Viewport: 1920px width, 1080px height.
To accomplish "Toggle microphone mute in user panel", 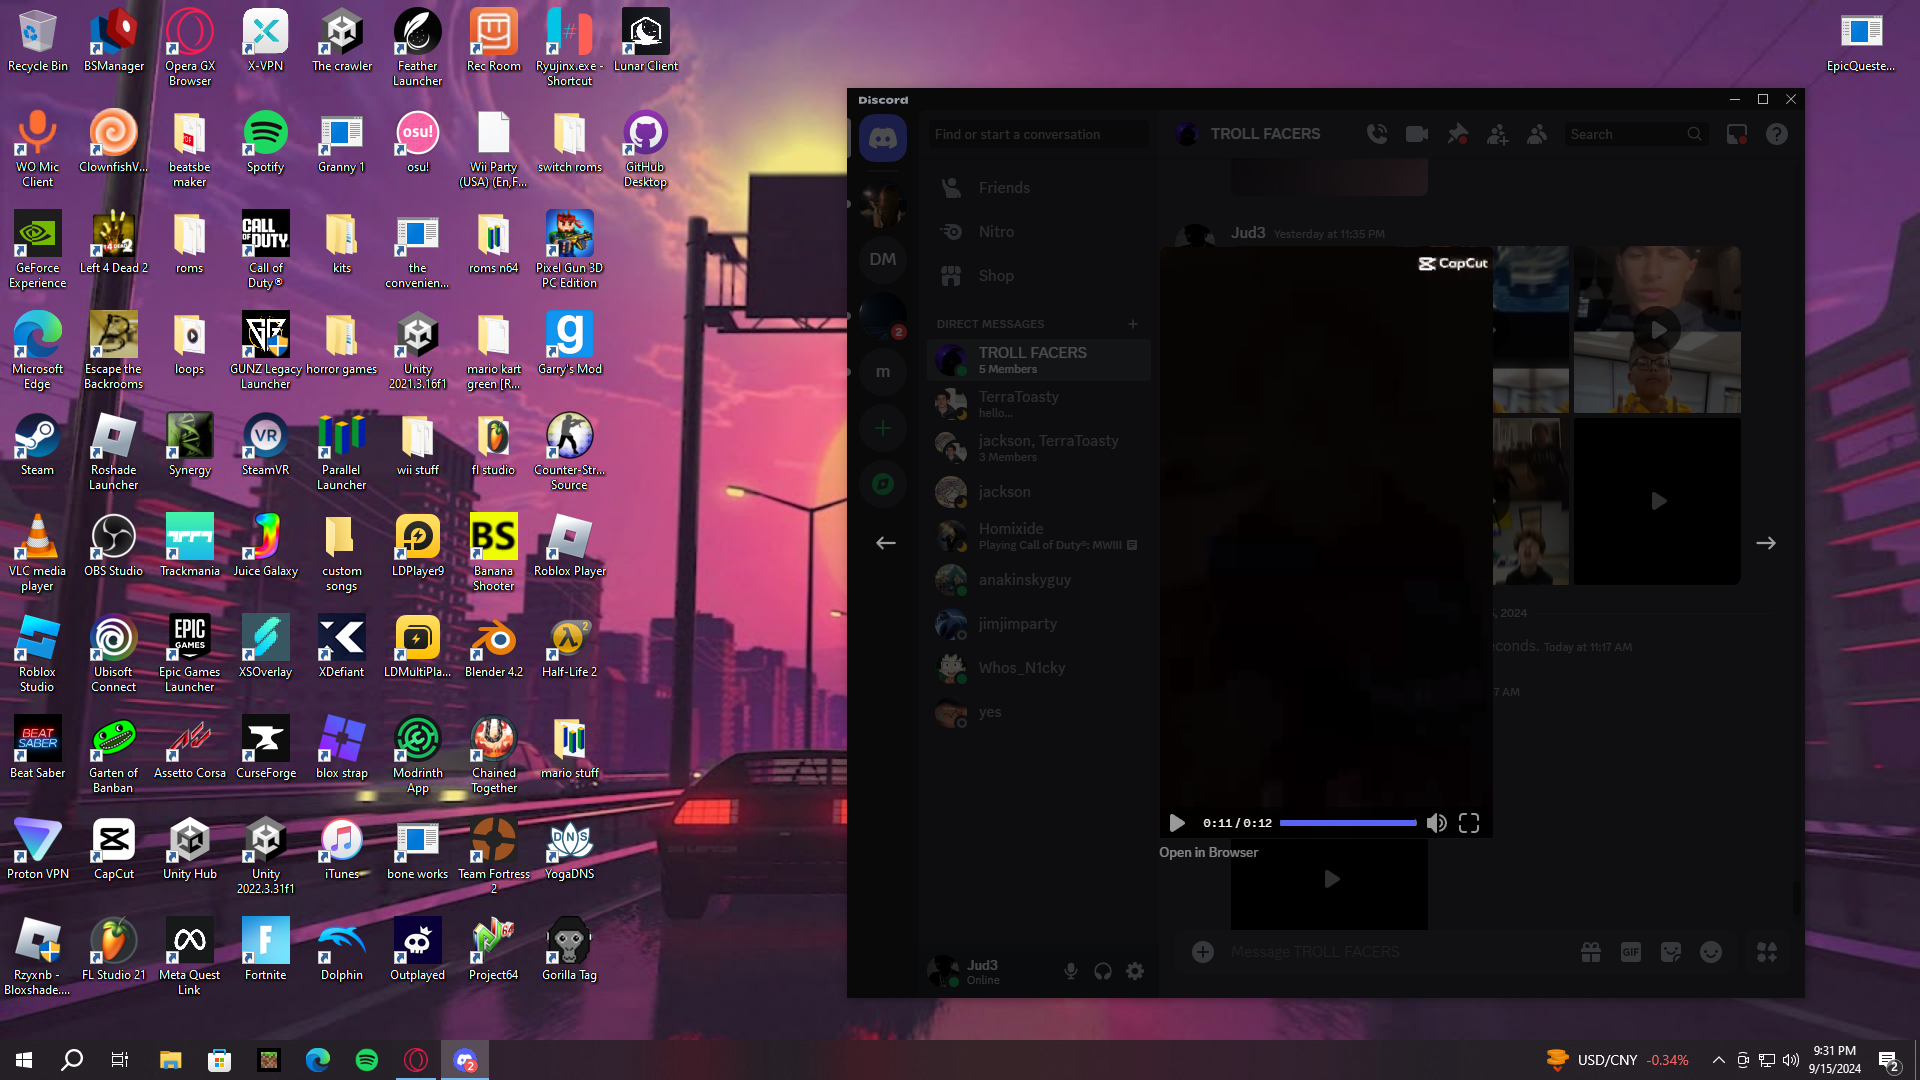I will point(1071,971).
